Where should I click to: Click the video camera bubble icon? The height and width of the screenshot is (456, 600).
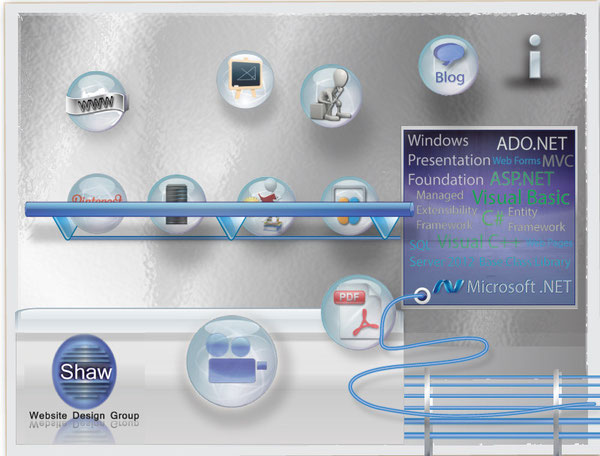tap(232, 361)
